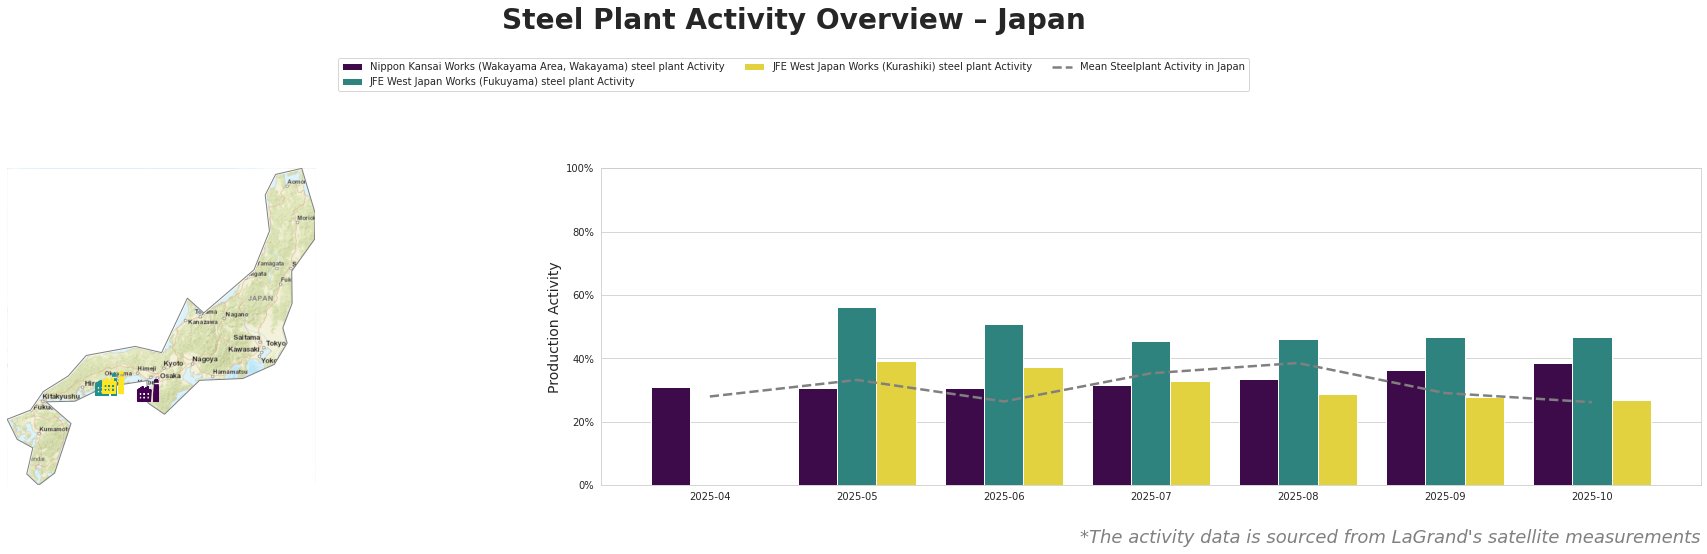Viewport: 1707px width, 554px height.
Task: Click the purple bar for 2025-04
Action: pyautogui.click(x=671, y=437)
